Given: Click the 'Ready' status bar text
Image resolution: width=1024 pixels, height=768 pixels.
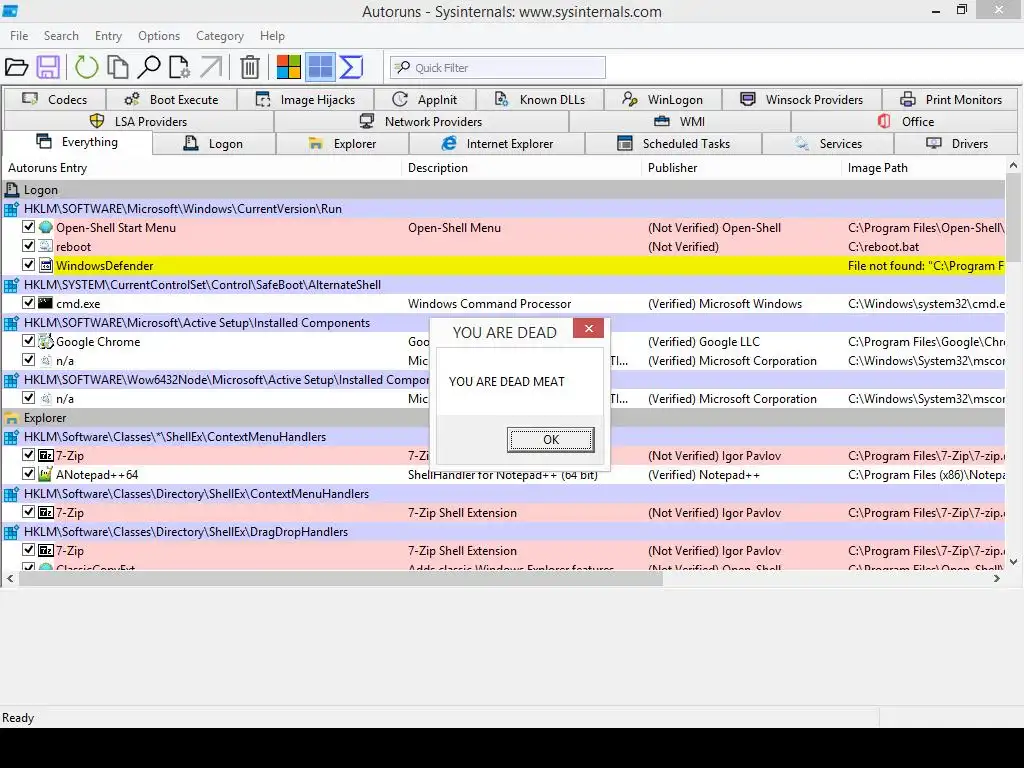Looking at the screenshot, I should tap(18, 718).
